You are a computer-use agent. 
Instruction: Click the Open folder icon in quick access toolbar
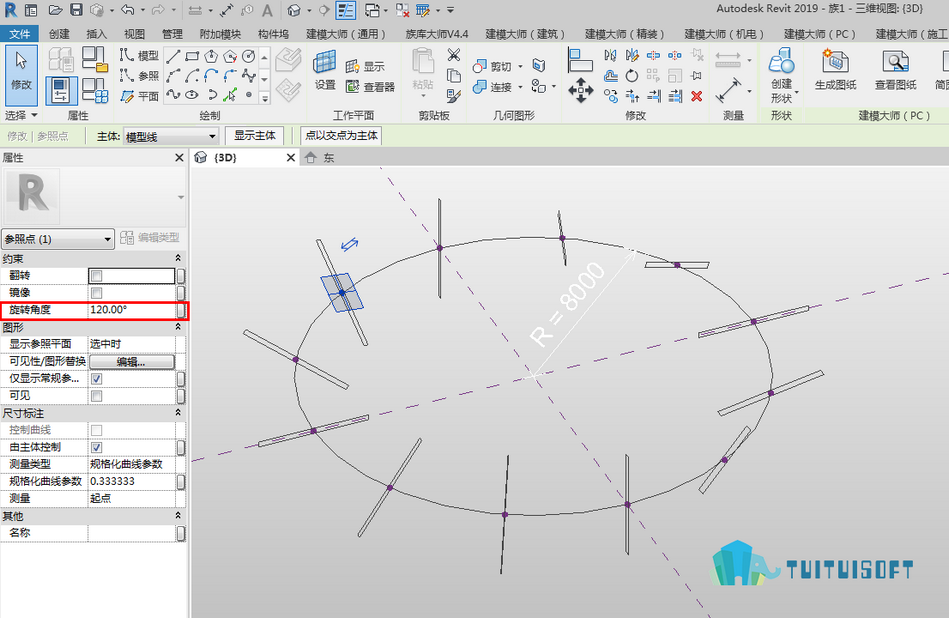pyautogui.click(x=55, y=10)
